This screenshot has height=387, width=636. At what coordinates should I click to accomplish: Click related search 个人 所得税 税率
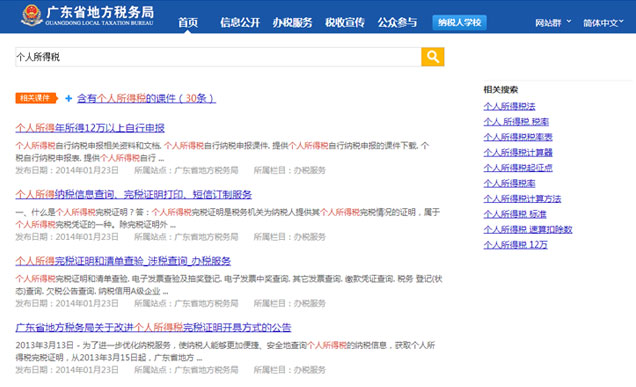[x=516, y=122]
